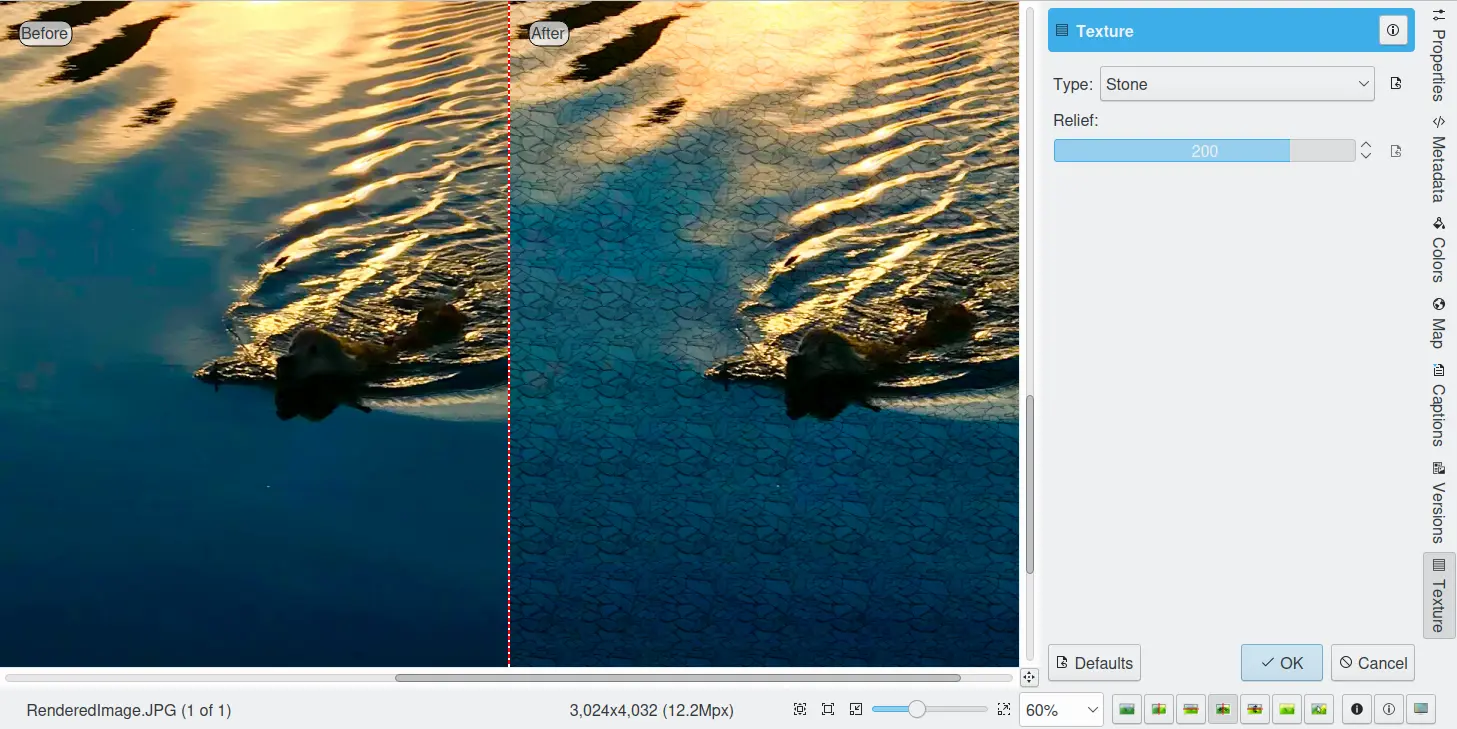
Task: Open the texture Type dropdown showing Stone
Action: point(1237,84)
